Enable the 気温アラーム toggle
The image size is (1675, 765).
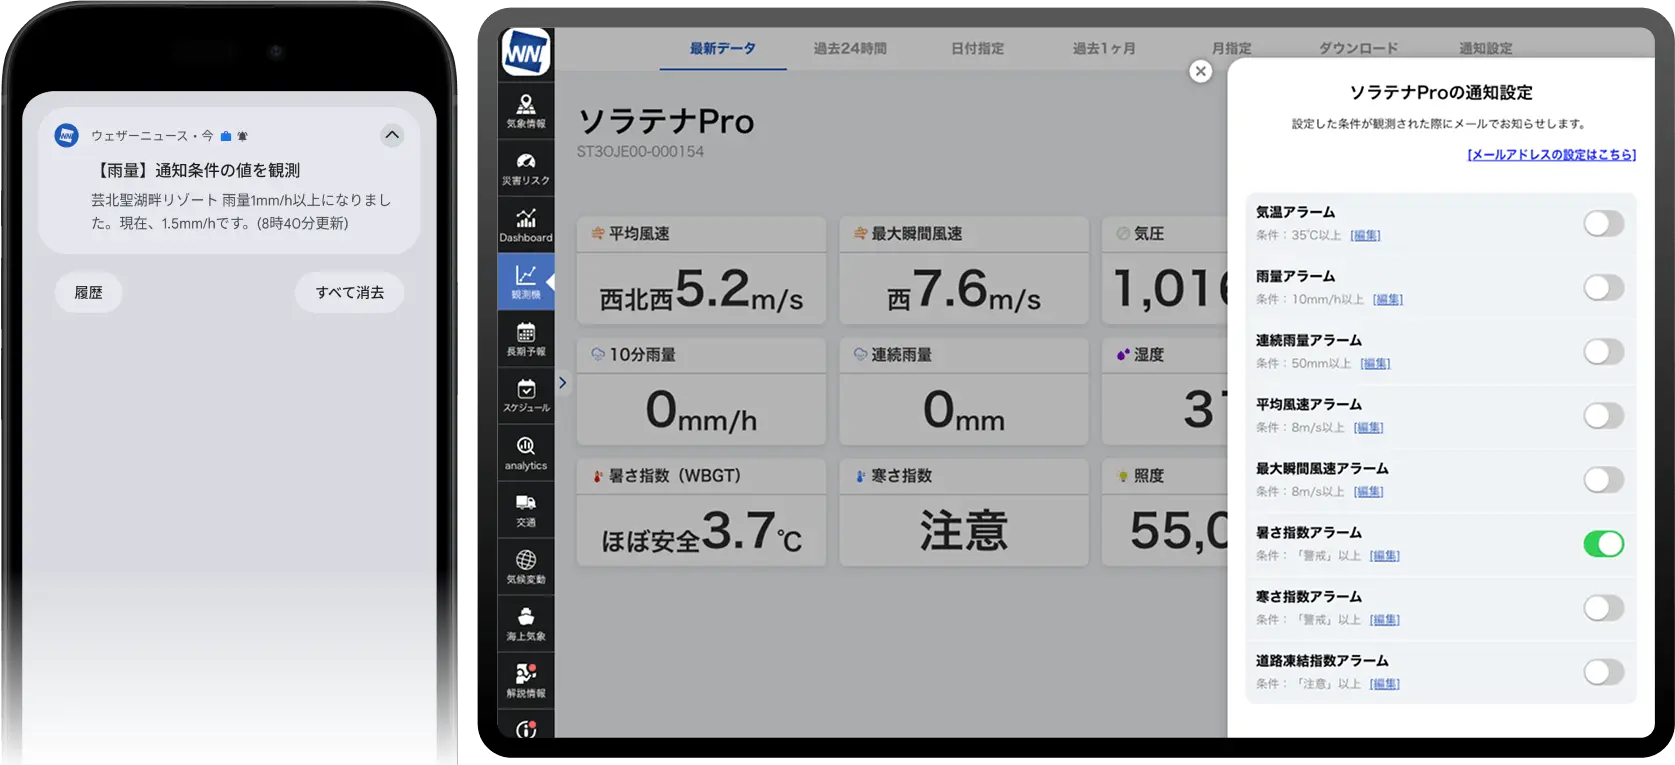point(1603,224)
